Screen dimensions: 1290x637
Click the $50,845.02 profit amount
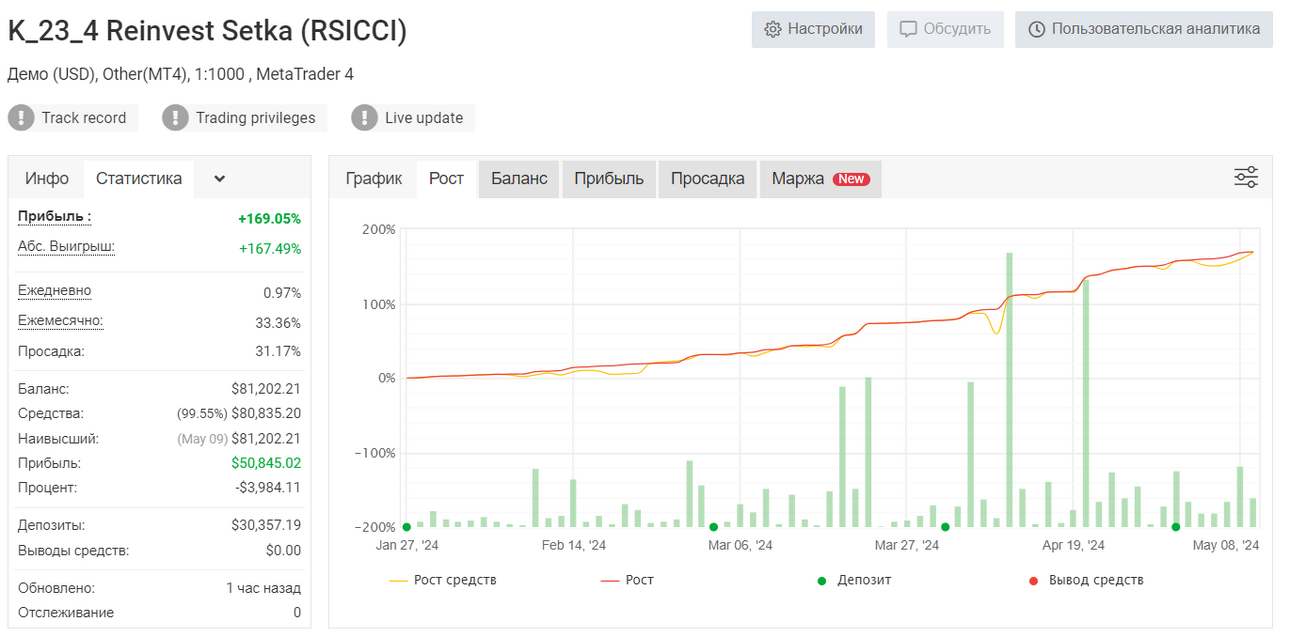pyautogui.click(x=266, y=463)
